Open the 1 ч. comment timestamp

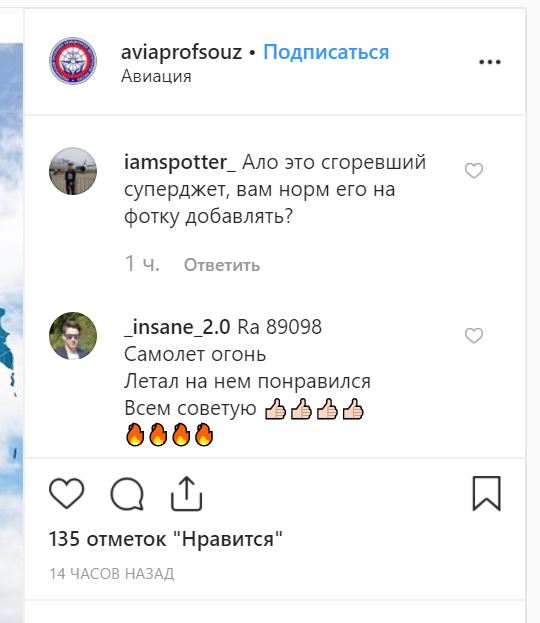pyautogui.click(x=142, y=263)
